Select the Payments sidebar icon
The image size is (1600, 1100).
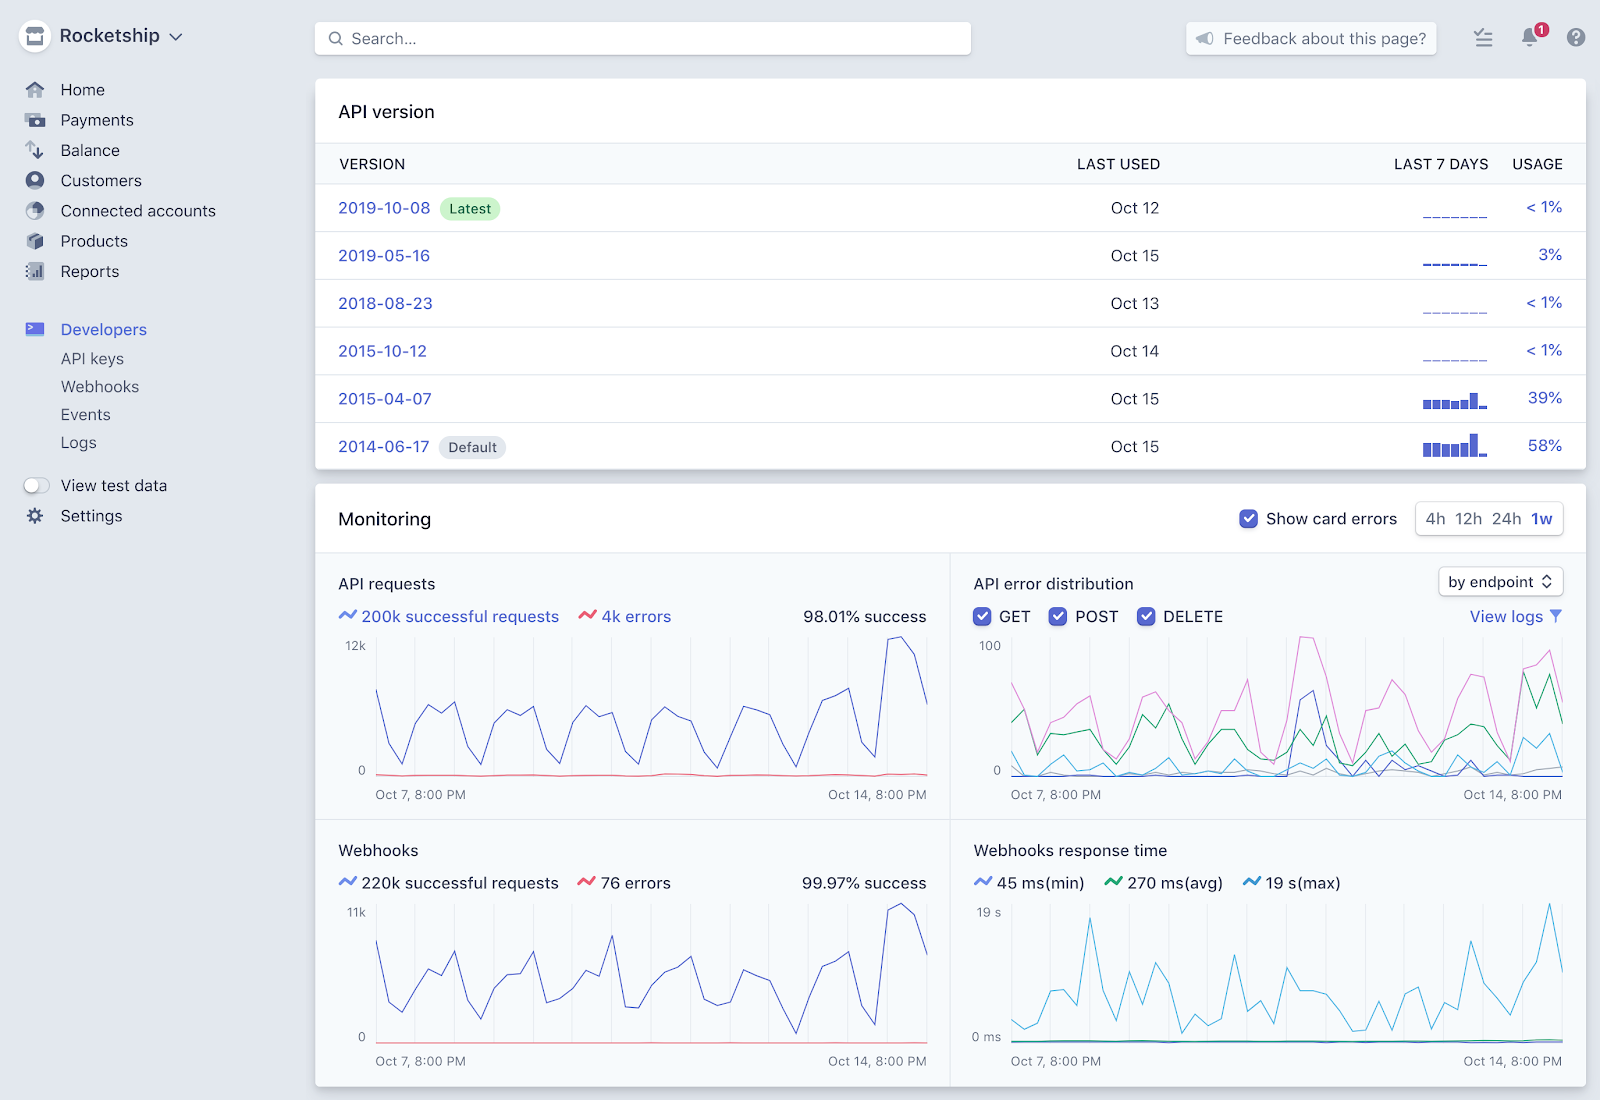click(35, 119)
